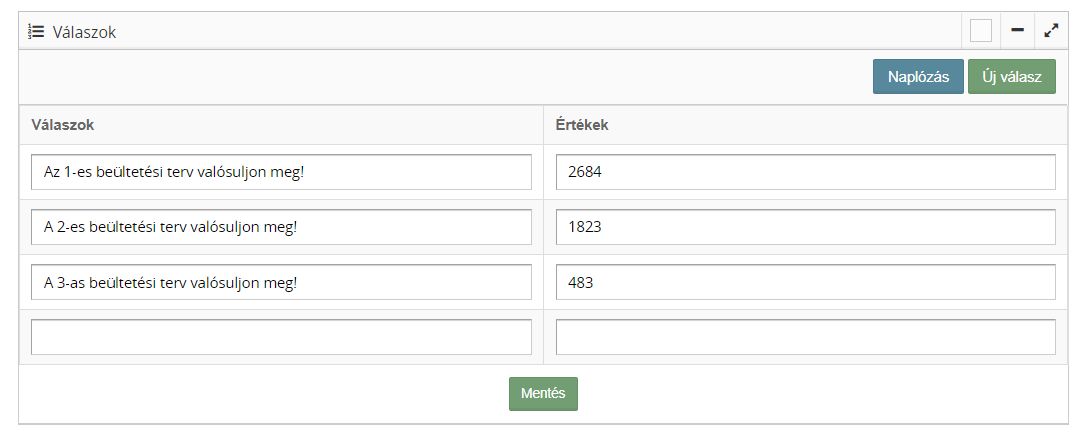The image size is (1085, 434).
Task: Save the answers with Mentés button
Action: tap(543, 393)
